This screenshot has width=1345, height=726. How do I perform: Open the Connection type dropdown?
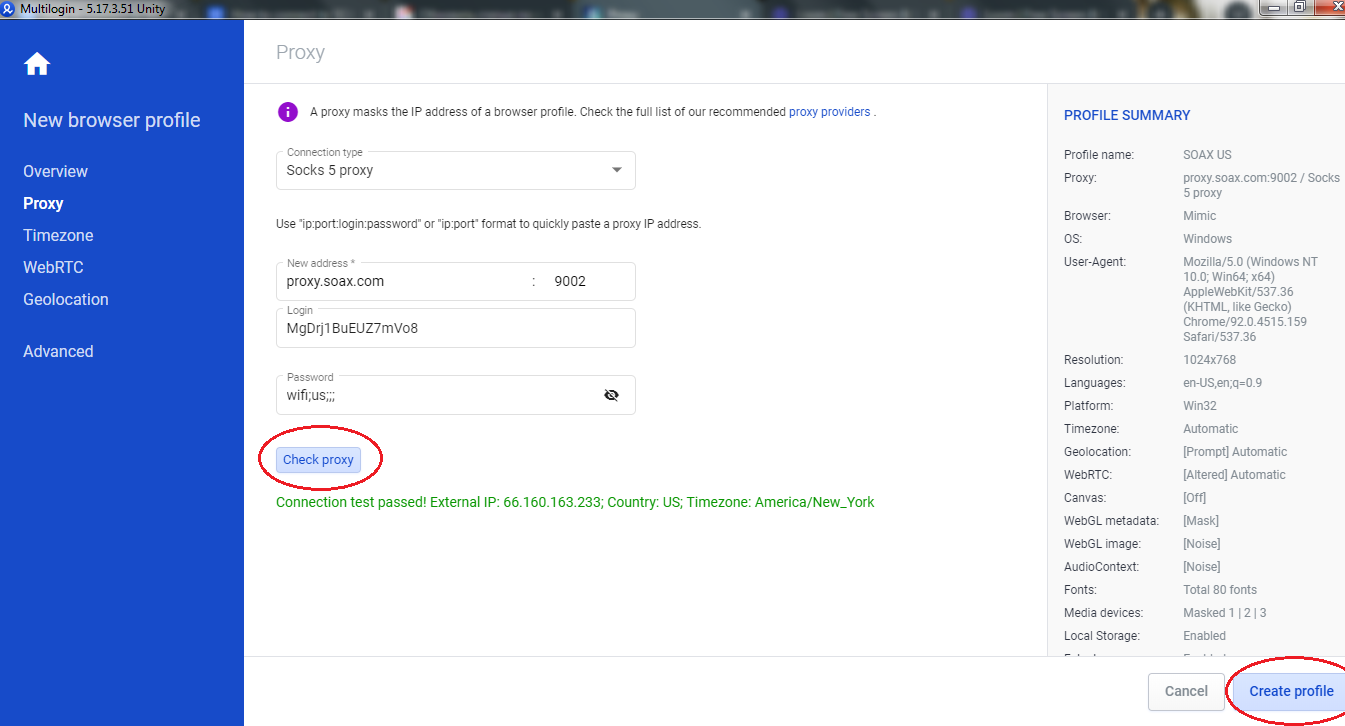tap(456, 170)
